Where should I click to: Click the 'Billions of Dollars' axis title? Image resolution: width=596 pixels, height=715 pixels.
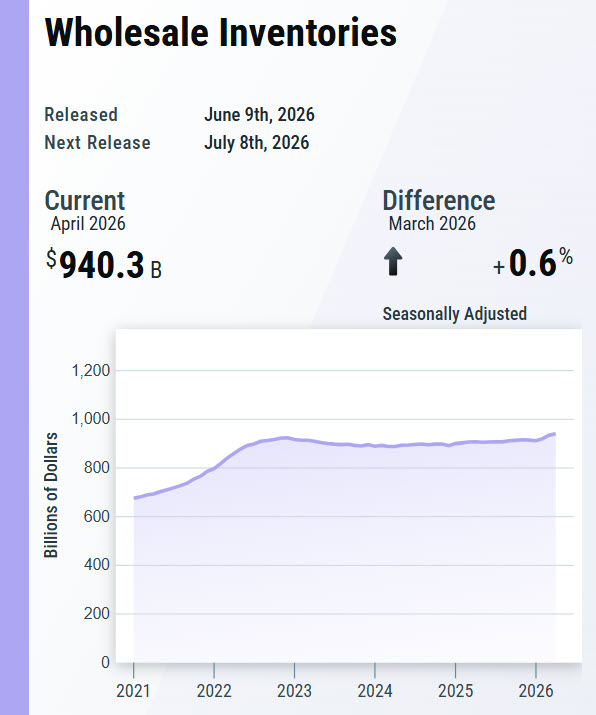pyautogui.click(x=51, y=495)
